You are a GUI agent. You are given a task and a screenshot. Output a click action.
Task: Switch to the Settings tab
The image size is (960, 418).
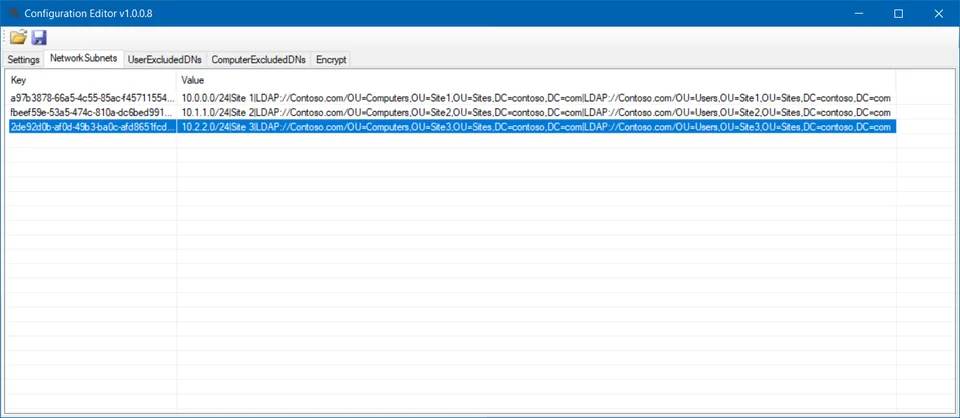click(24, 59)
